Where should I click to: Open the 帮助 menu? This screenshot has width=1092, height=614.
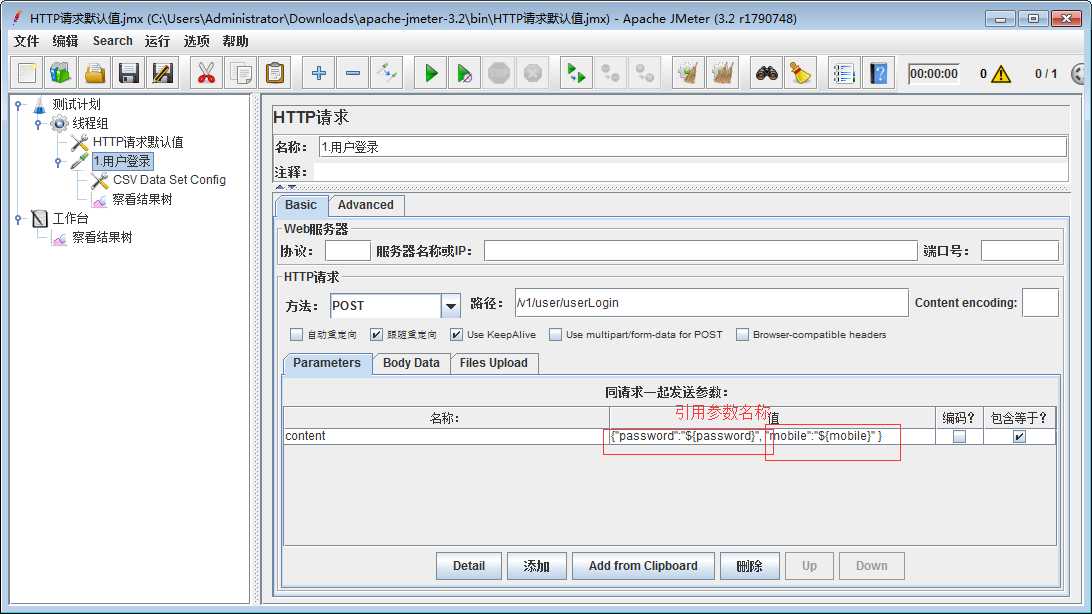click(x=235, y=41)
